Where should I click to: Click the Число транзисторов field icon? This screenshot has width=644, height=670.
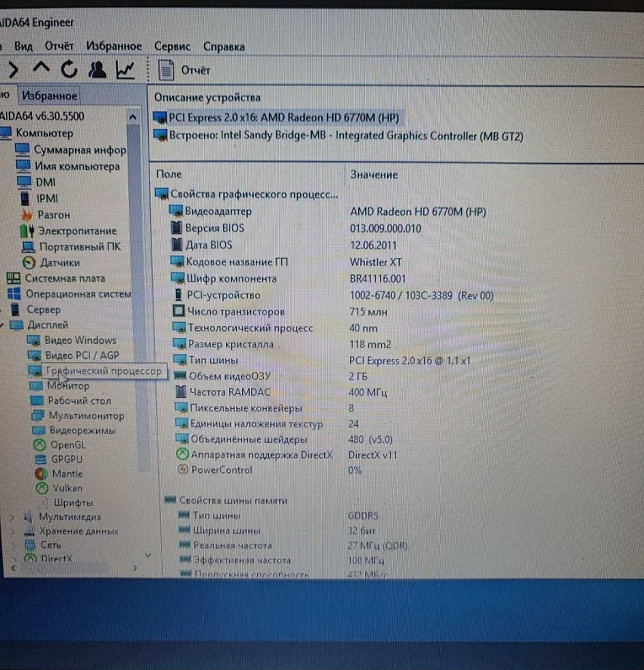click(x=179, y=311)
